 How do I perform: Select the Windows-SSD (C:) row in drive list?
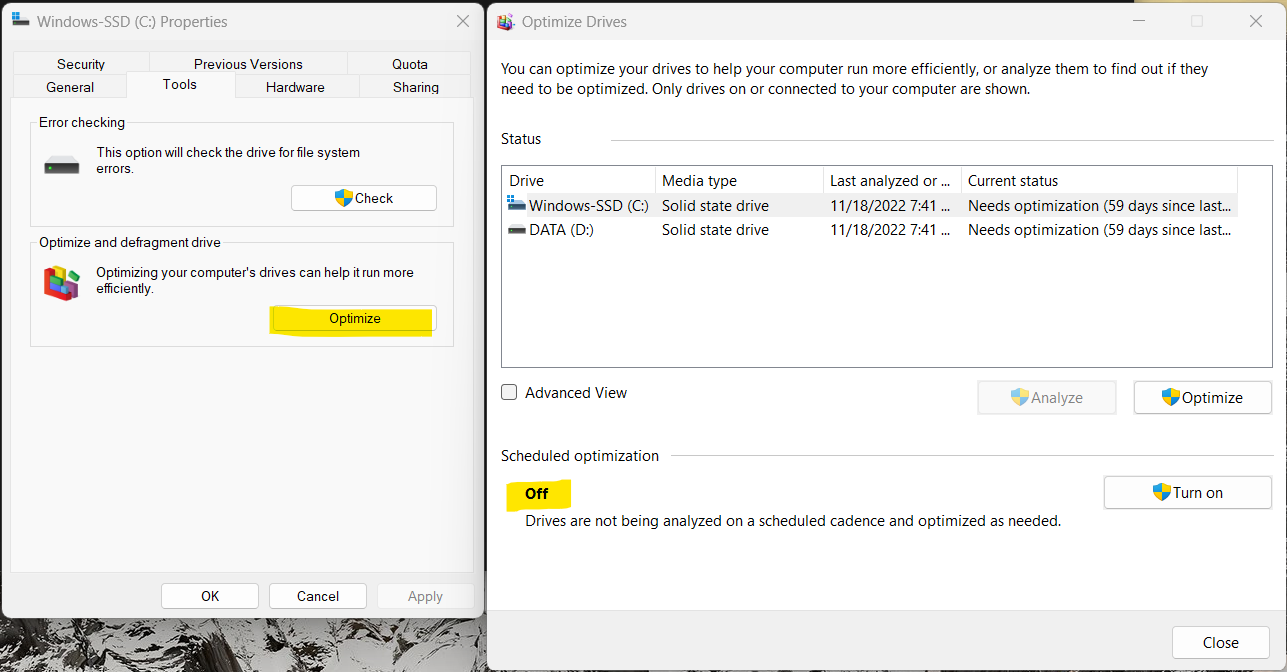tap(870, 206)
